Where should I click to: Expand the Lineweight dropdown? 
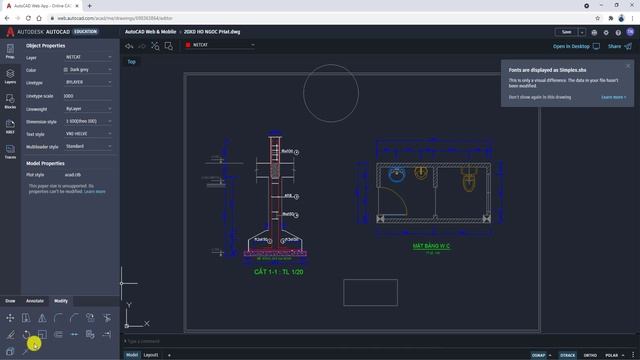(88, 109)
